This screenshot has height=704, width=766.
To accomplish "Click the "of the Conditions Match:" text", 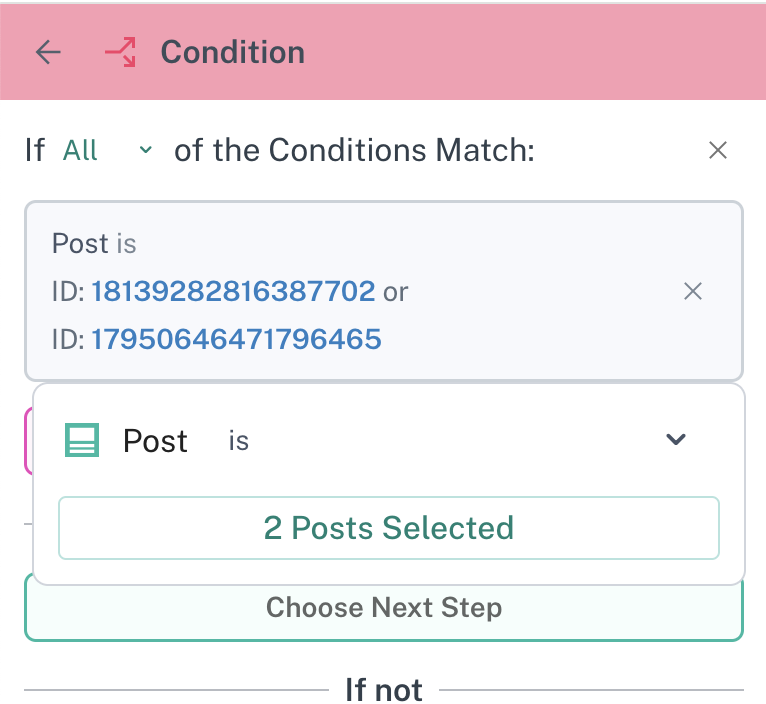I will (354, 150).
